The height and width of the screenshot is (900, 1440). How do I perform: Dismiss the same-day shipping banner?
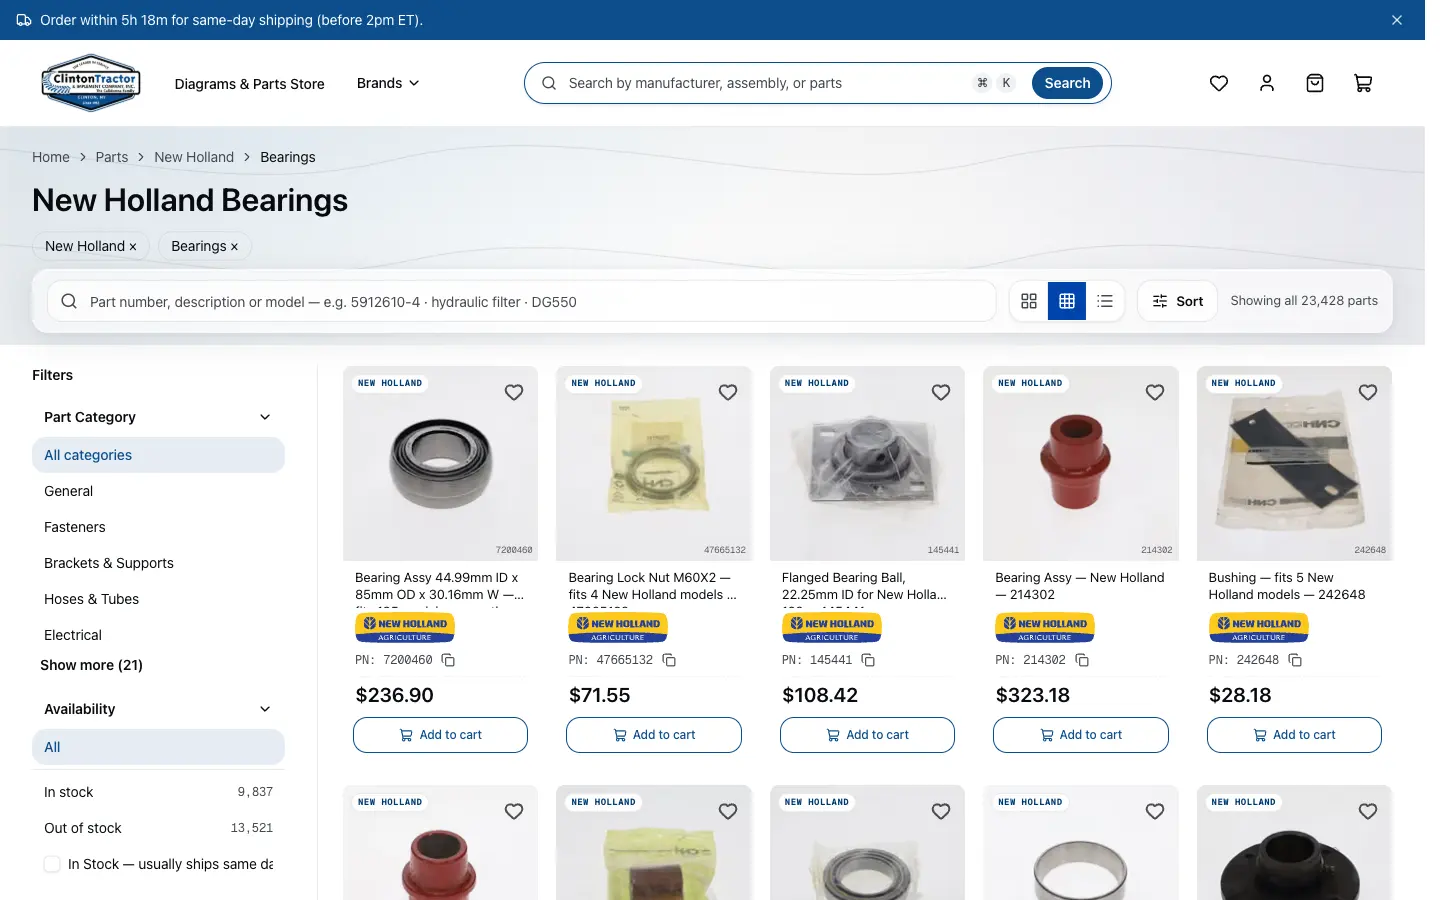[1397, 20]
